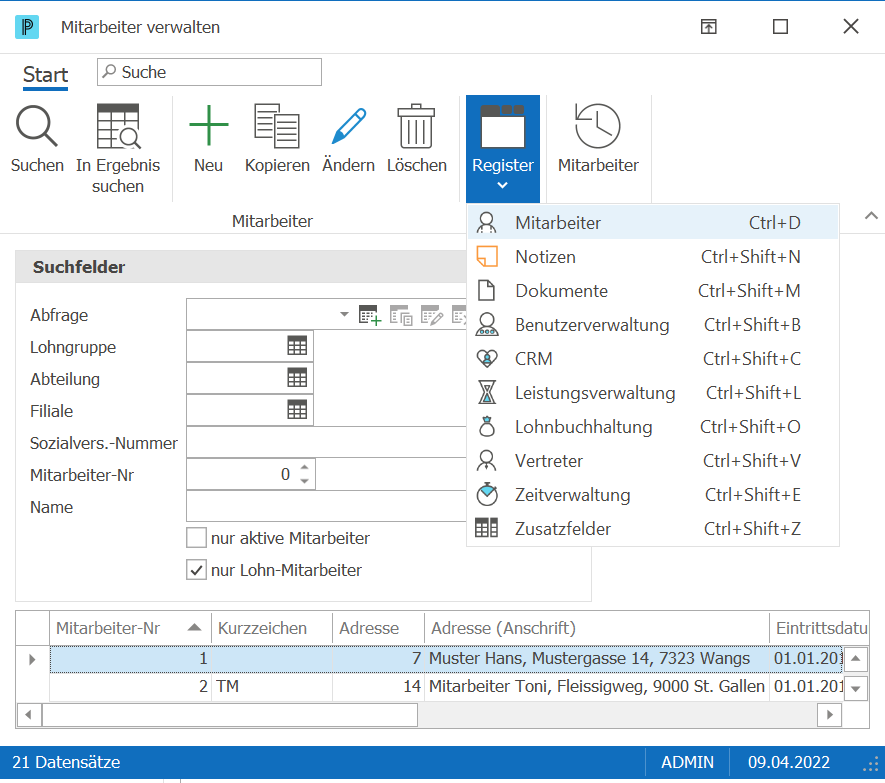Click the Notizen sticky note icon
Image resolution: width=885 pixels, height=783 pixels.
pos(487,257)
